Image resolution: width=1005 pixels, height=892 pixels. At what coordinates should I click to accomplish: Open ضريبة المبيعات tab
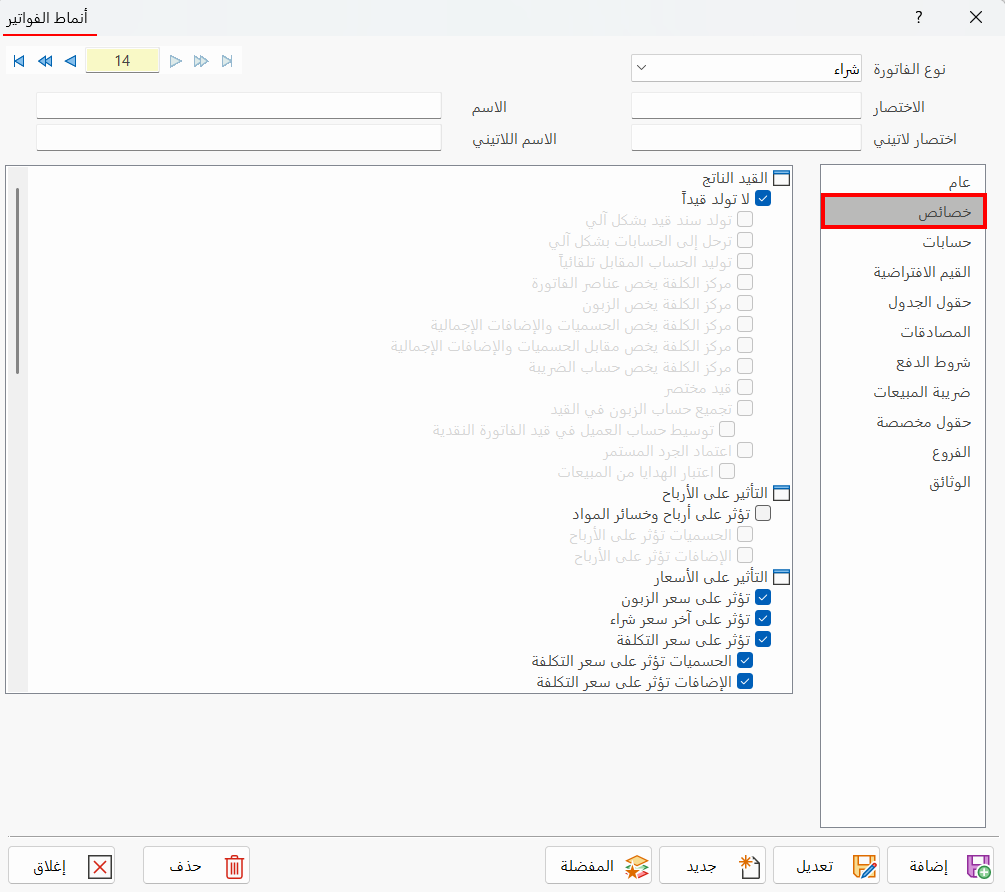(x=902, y=392)
